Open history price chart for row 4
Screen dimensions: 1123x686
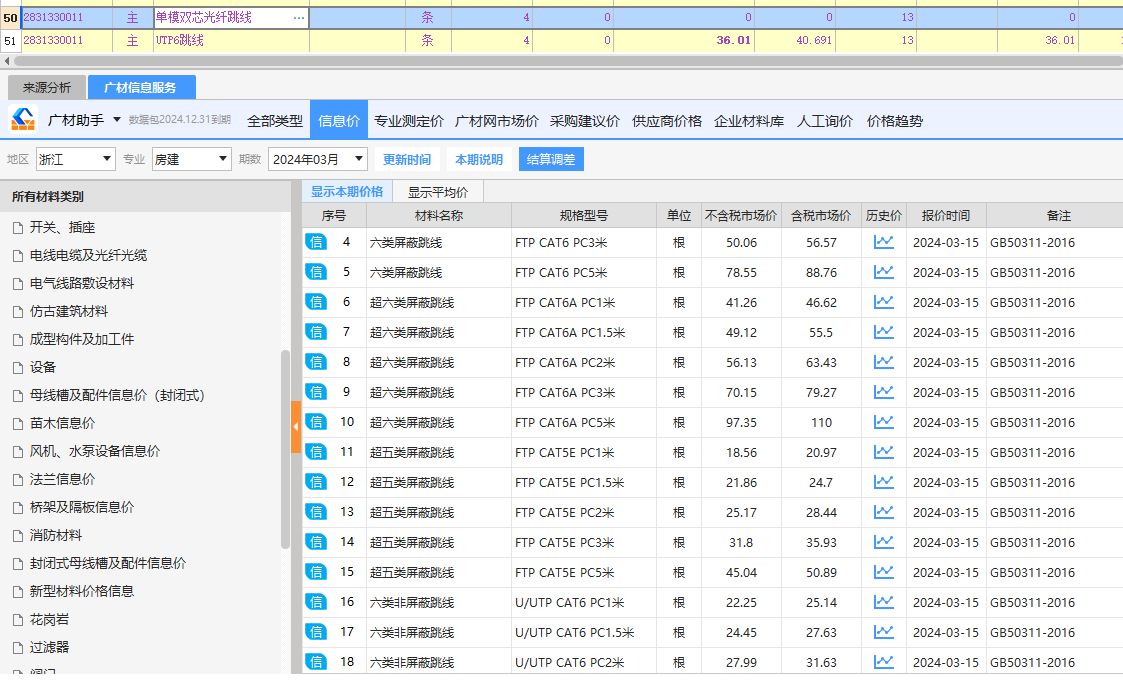883,242
